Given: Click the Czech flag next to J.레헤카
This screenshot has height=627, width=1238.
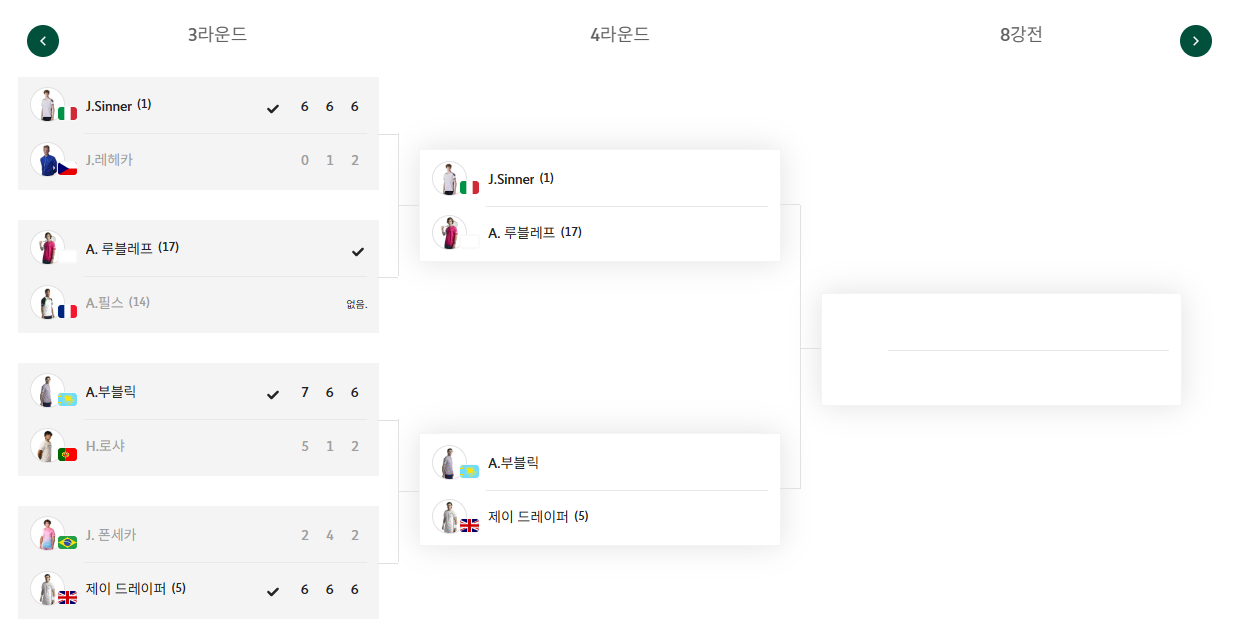Looking at the screenshot, I should pos(67,168).
